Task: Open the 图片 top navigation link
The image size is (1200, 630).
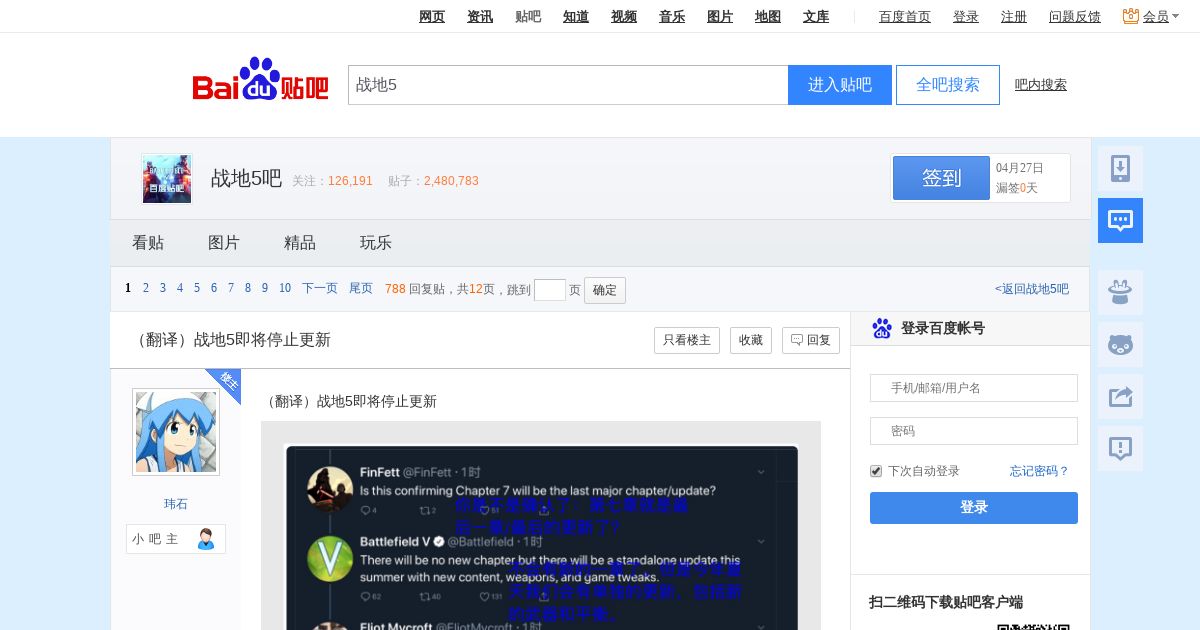Action: point(720,16)
